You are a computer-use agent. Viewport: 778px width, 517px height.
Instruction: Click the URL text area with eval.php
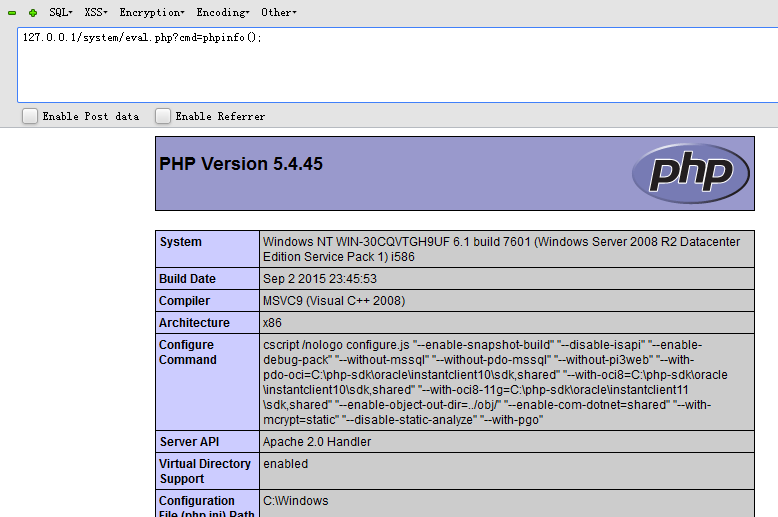click(x=397, y=65)
